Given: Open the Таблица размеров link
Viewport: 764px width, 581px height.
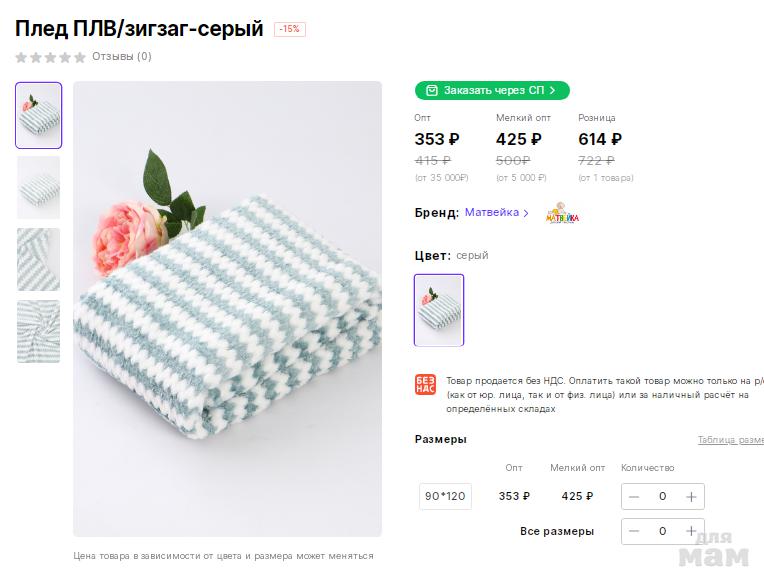Looking at the screenshot, I should pyautogui.click(x=730, y=440).
